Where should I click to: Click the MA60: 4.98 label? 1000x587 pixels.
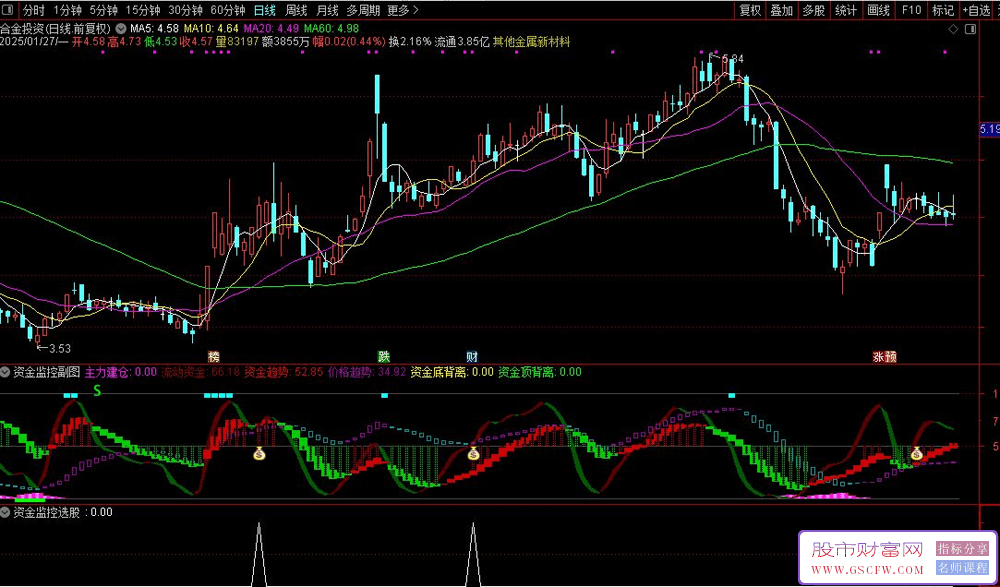[332, 29]
